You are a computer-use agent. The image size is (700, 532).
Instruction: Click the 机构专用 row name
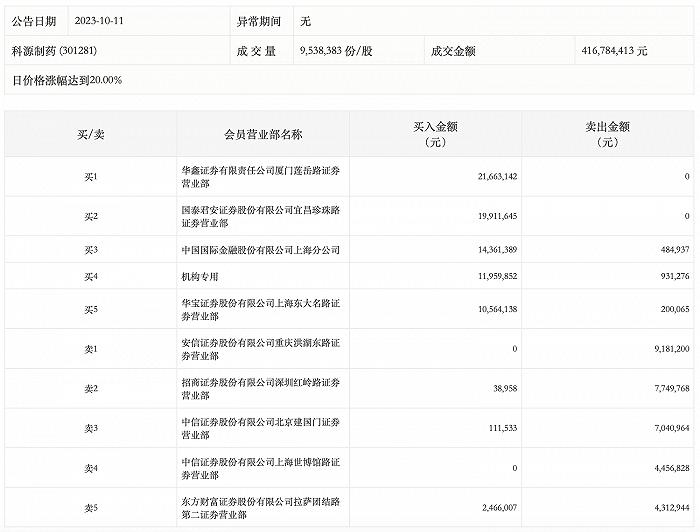(x=199, y=276)
